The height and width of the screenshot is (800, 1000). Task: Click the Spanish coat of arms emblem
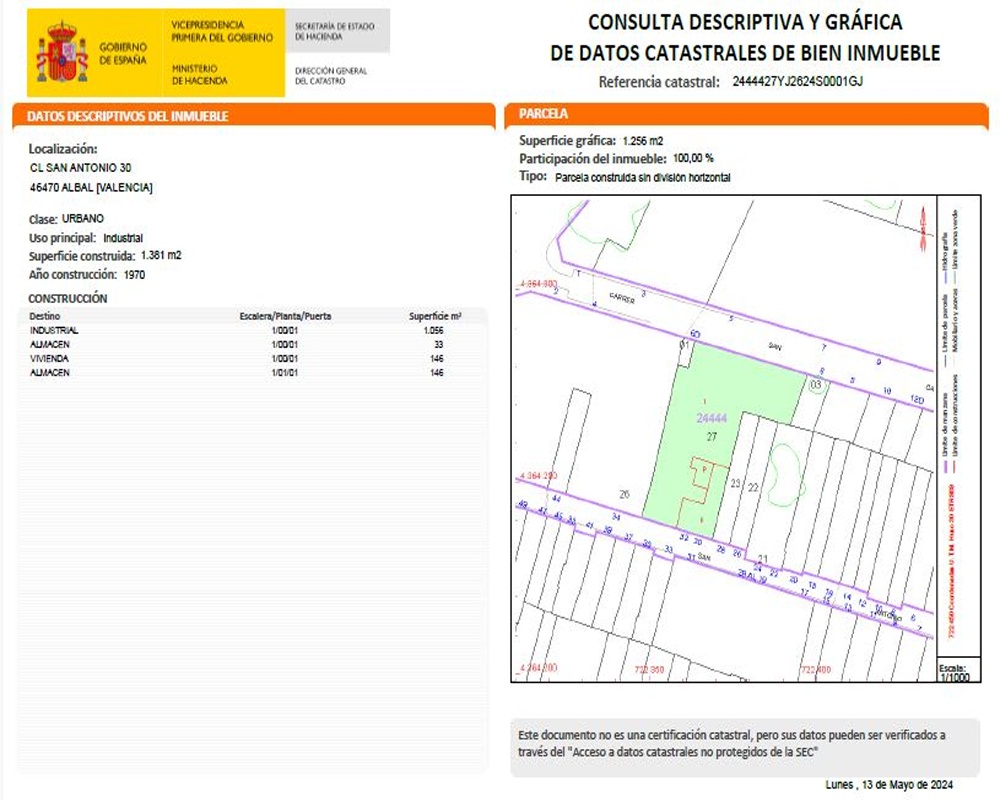click(x=62, y=52)
